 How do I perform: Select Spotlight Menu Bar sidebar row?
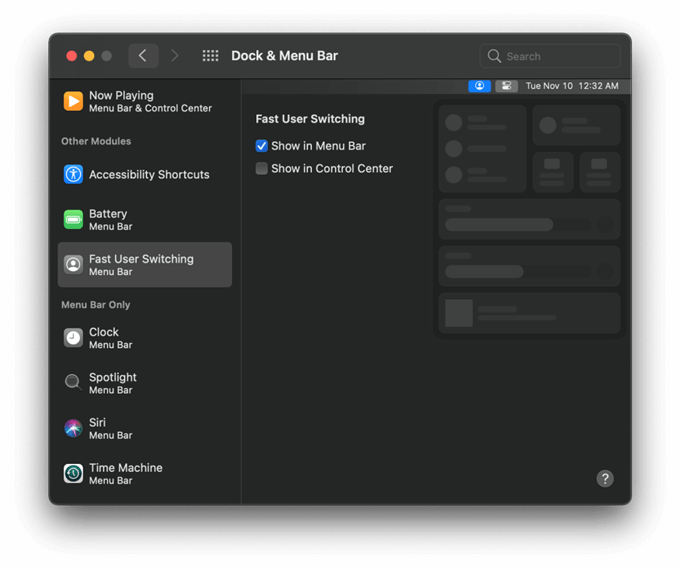(145, 383)
